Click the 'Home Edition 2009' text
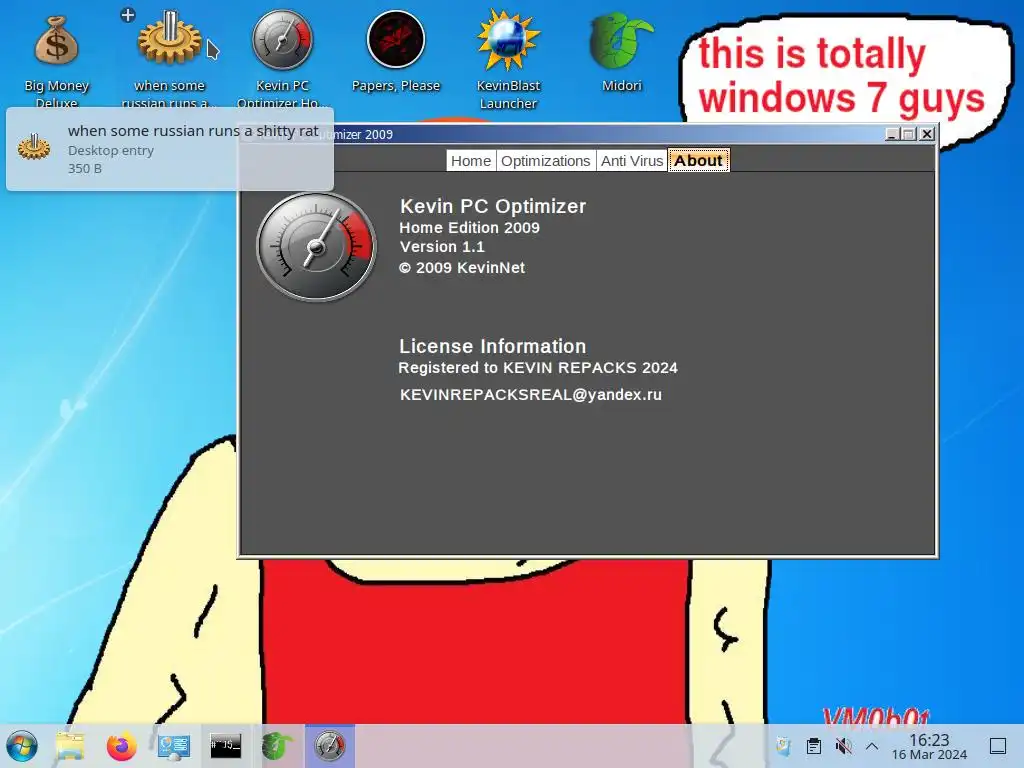This screenshot has width=1024, height=768. (x=470, y=228)
